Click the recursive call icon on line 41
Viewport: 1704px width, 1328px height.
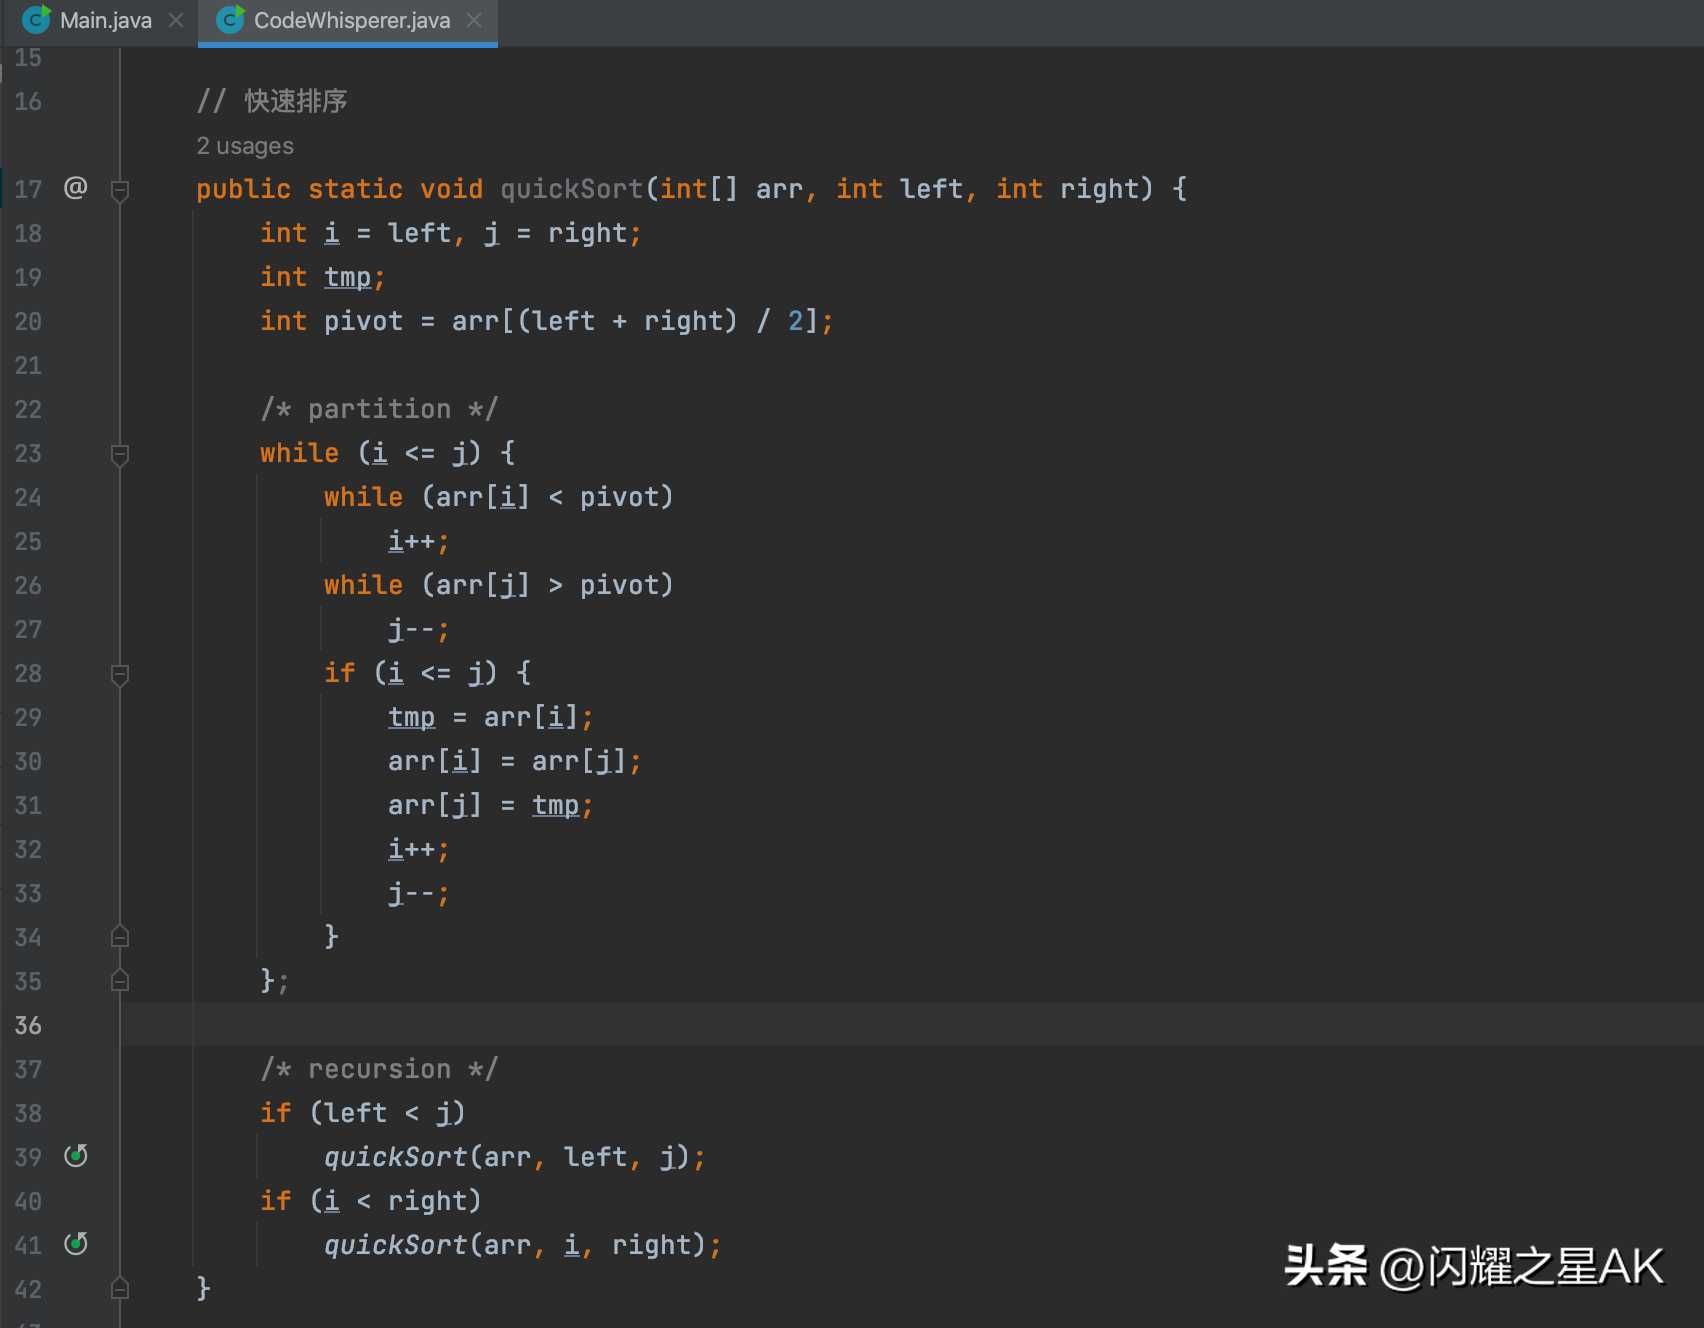[76, 1244]
